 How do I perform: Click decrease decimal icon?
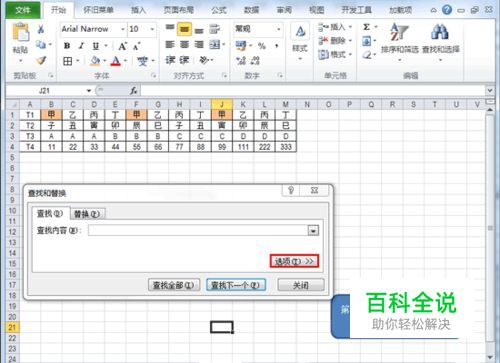point(255,60)
